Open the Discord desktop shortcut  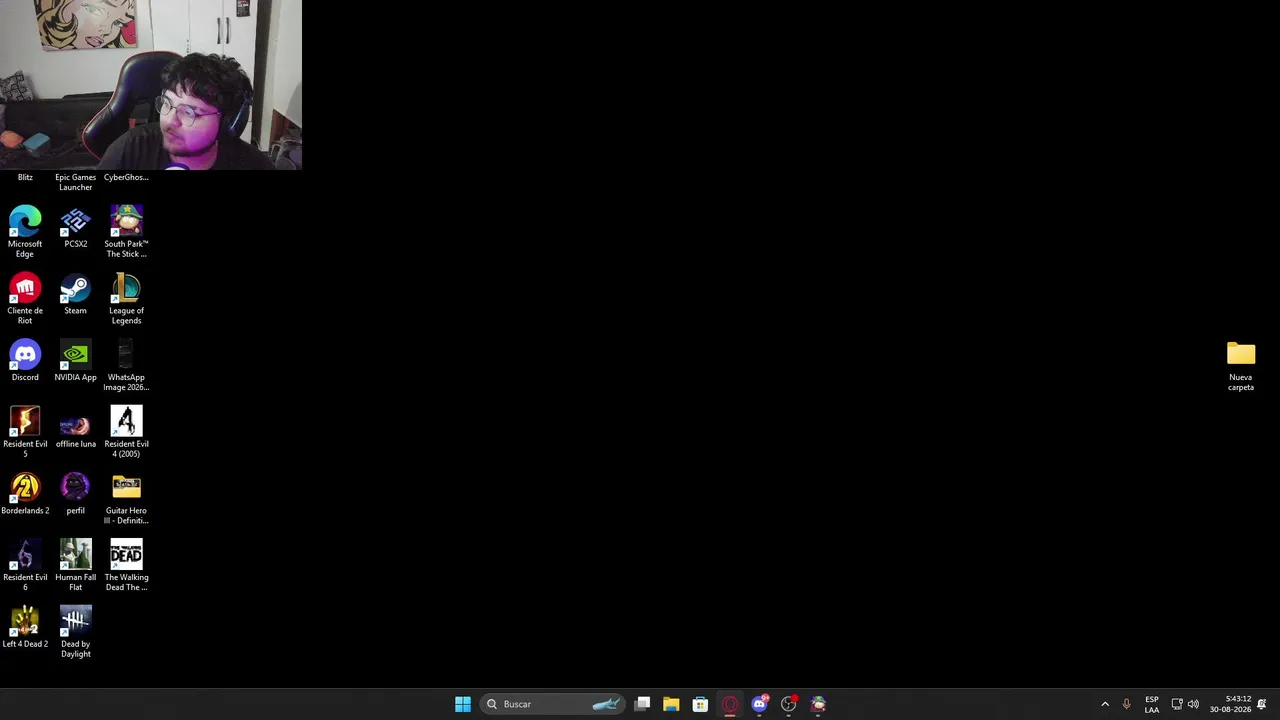tap(25, 361)
